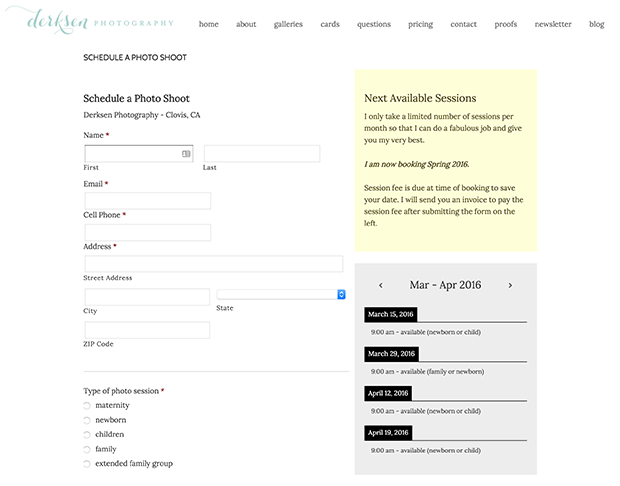This screenshot has height=486, width=620.
Task: Select the children session type
Action: coord(87,435)
